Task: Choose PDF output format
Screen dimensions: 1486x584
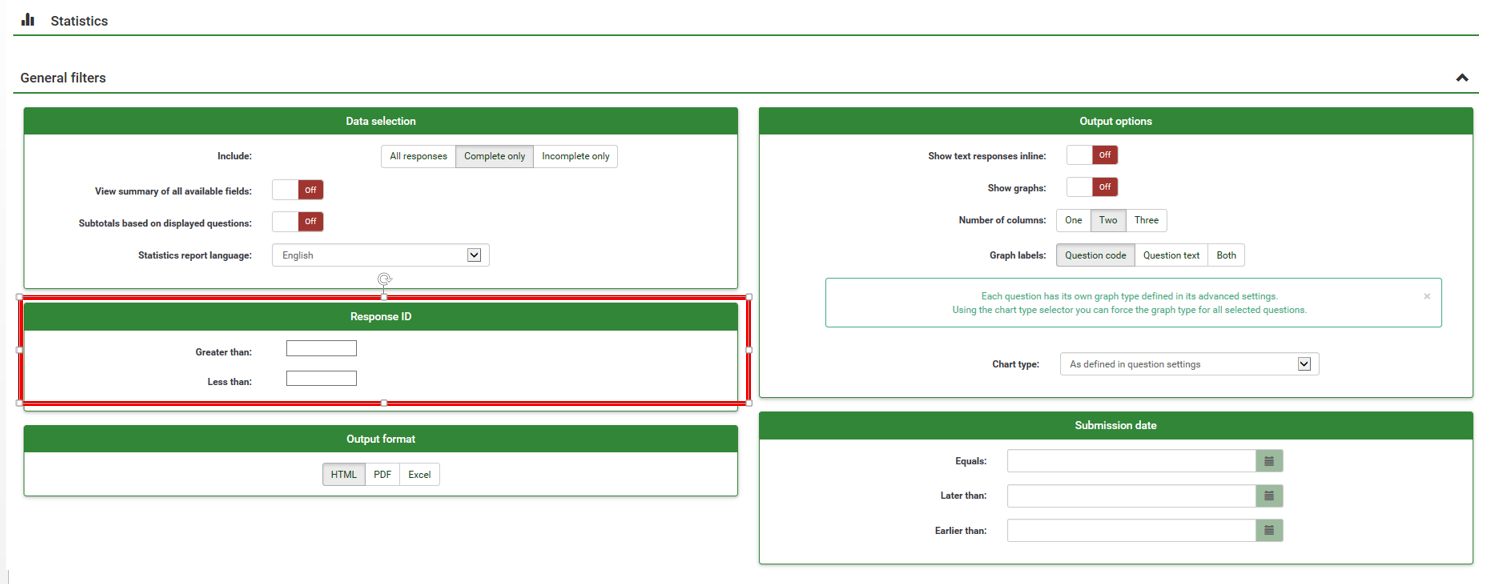Action: pos(382,474)
